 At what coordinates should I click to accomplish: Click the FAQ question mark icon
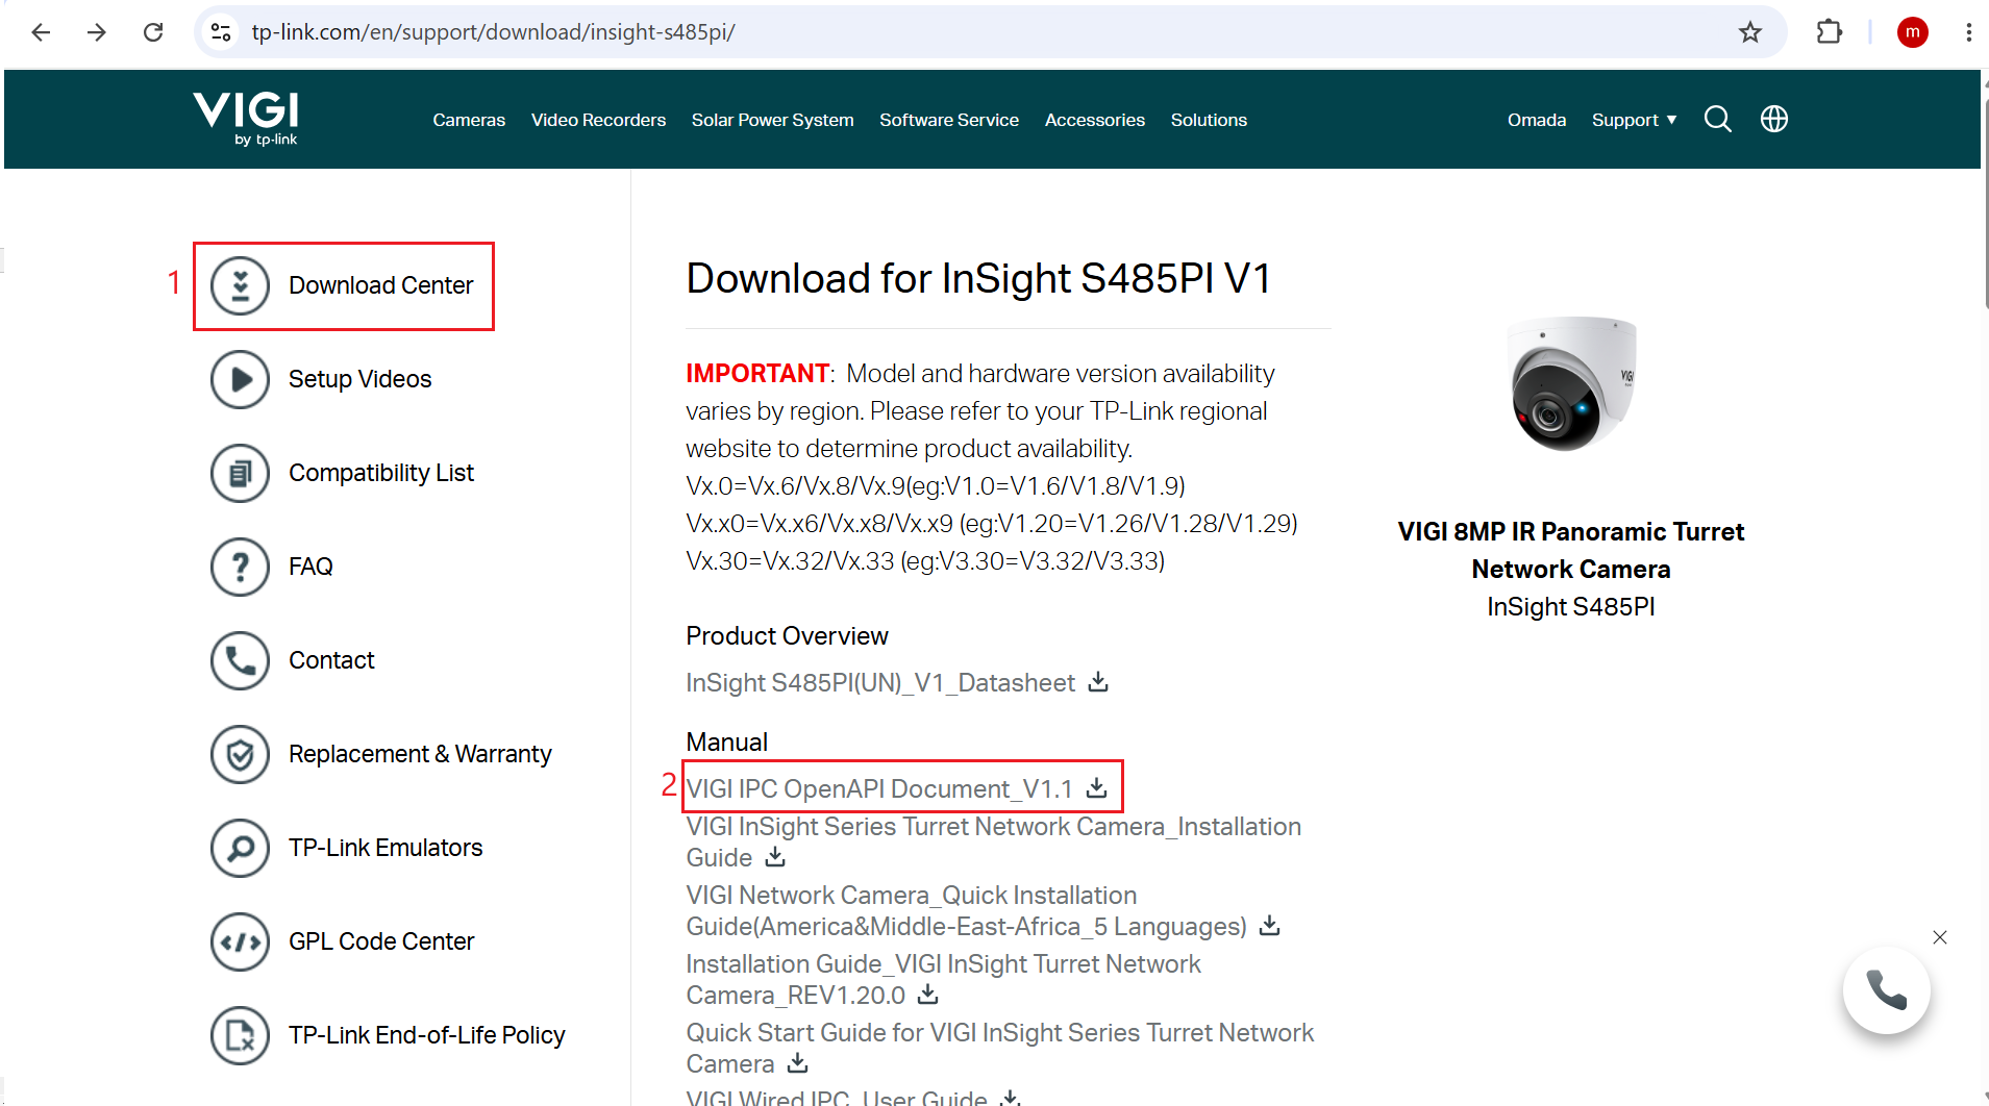240,566
